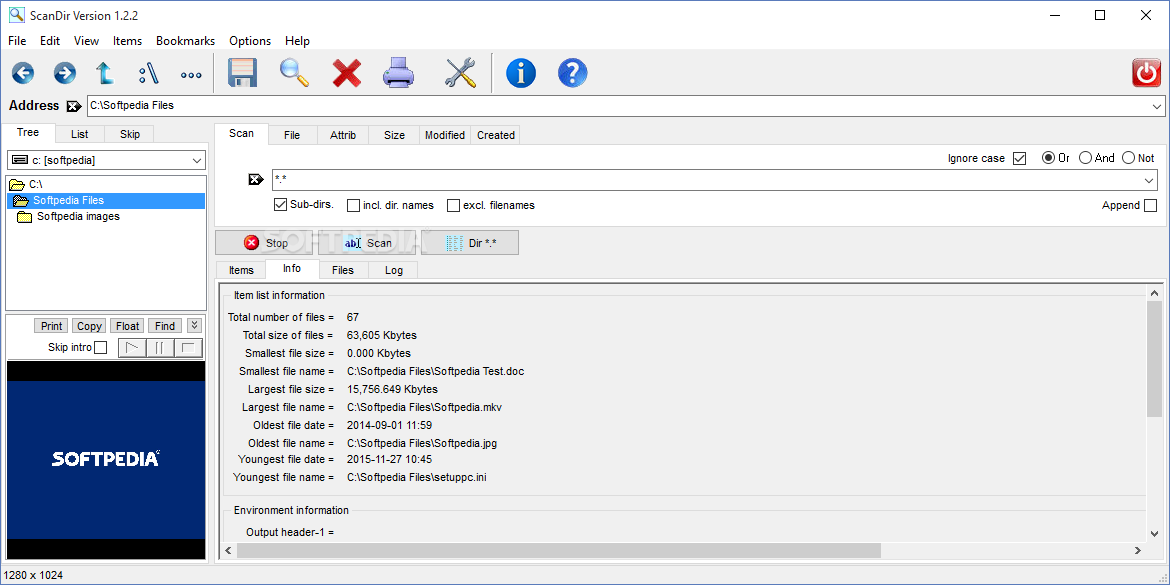Stop the preview video playback
Viewport: 1170px width, 585px height.
point(188,348)
